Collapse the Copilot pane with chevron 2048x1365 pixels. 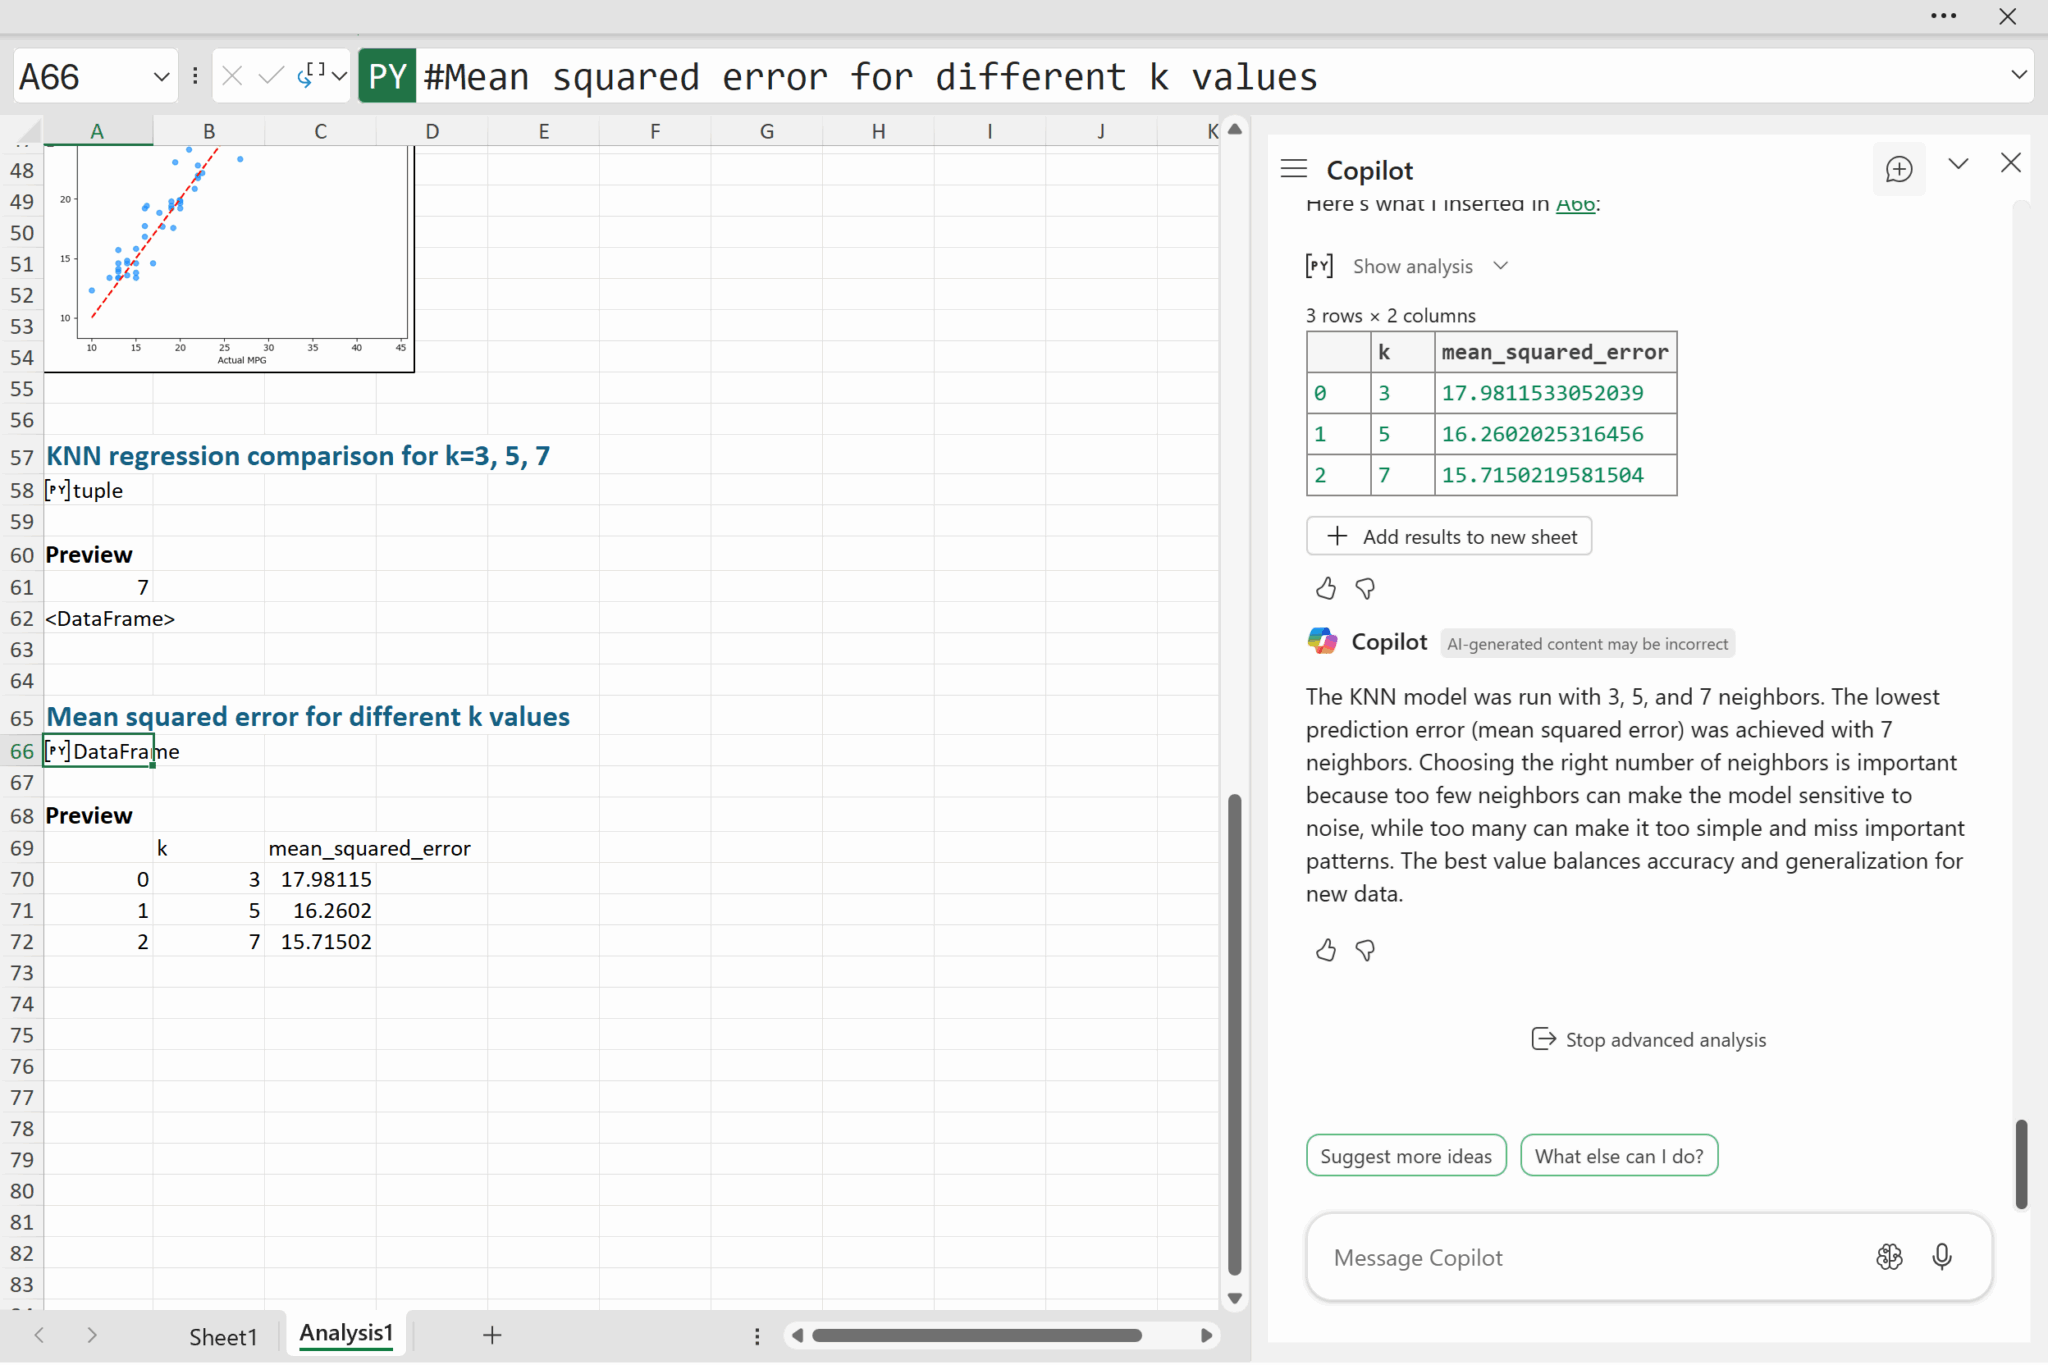pos(1958,164)
